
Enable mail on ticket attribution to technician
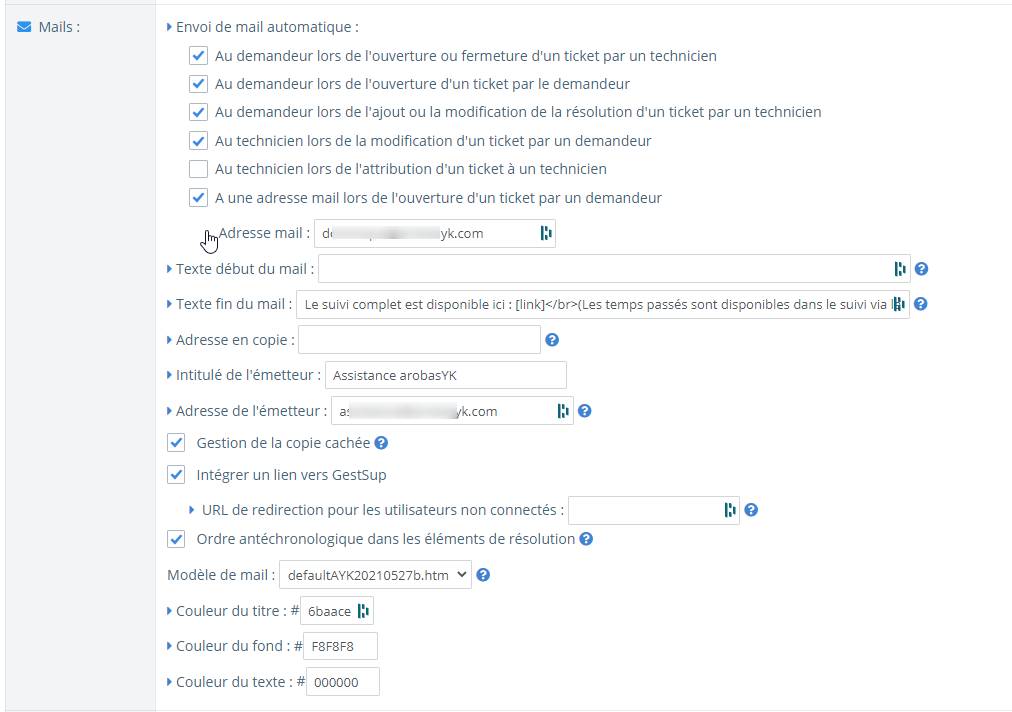pos(198,169)
